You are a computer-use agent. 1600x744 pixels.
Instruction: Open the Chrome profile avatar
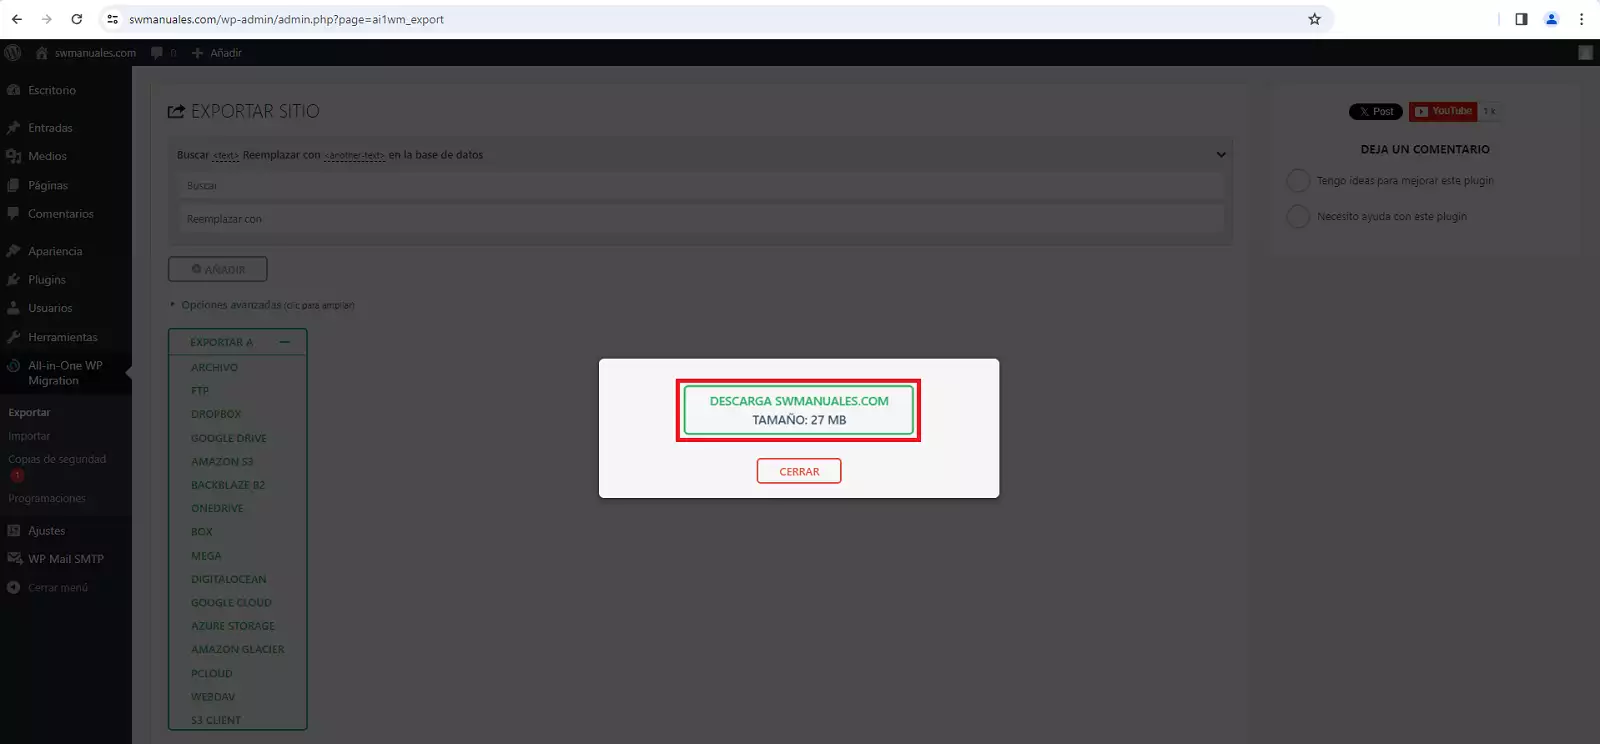tap(1551, 19)
